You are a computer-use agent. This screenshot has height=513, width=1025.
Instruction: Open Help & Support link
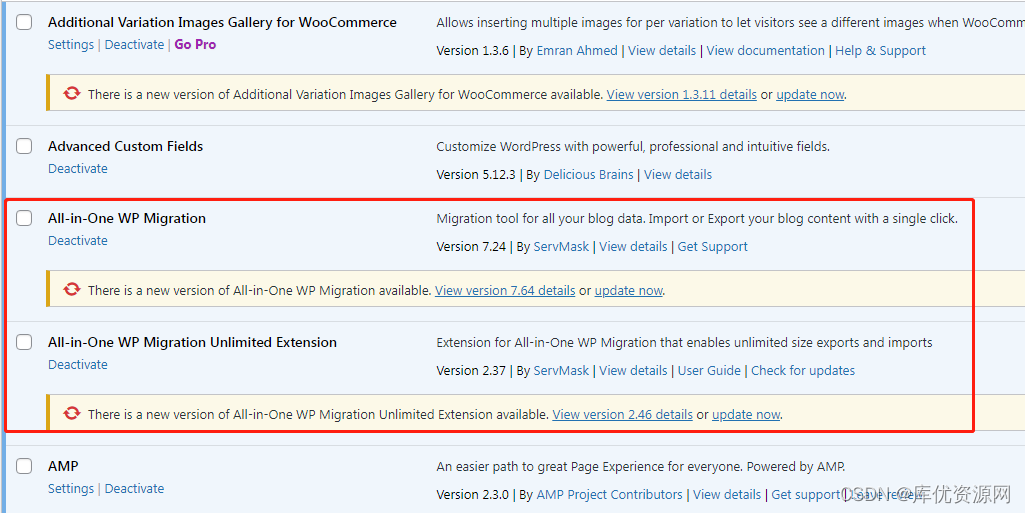point(881,50)
